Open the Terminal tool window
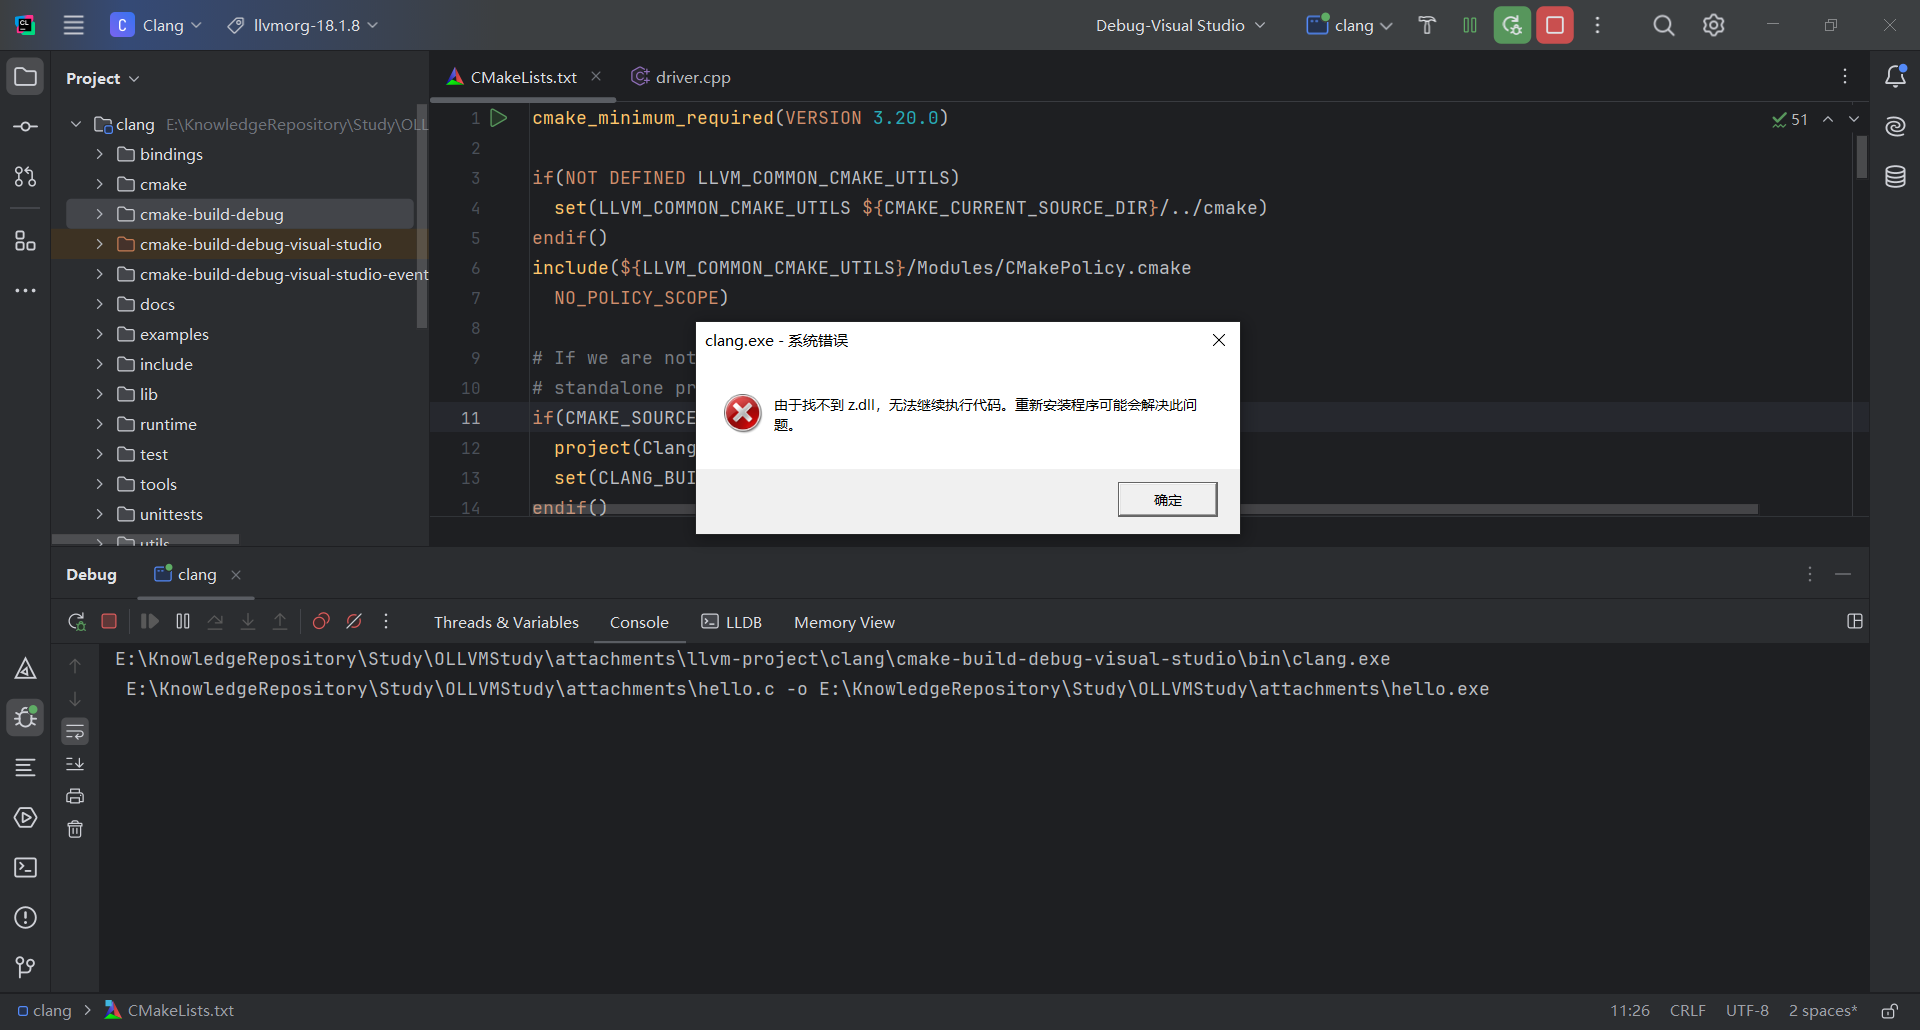Screen dimensions: 1920x1030 coord(26,868)
